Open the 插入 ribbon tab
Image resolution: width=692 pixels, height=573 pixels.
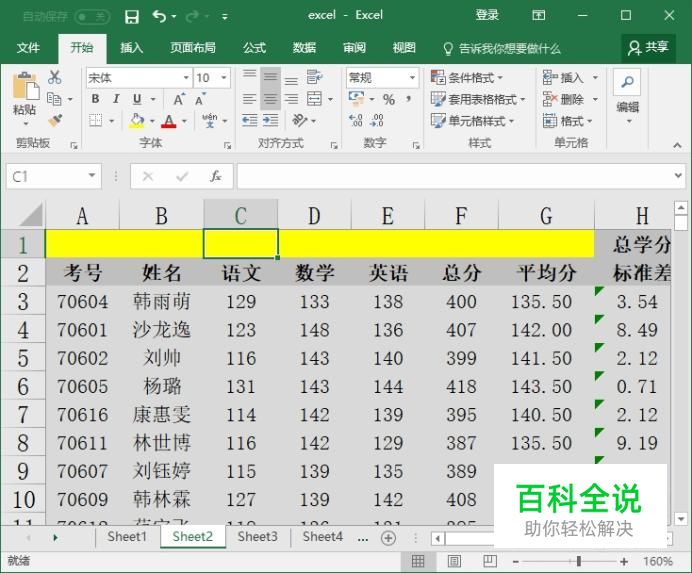coord(132,48)
